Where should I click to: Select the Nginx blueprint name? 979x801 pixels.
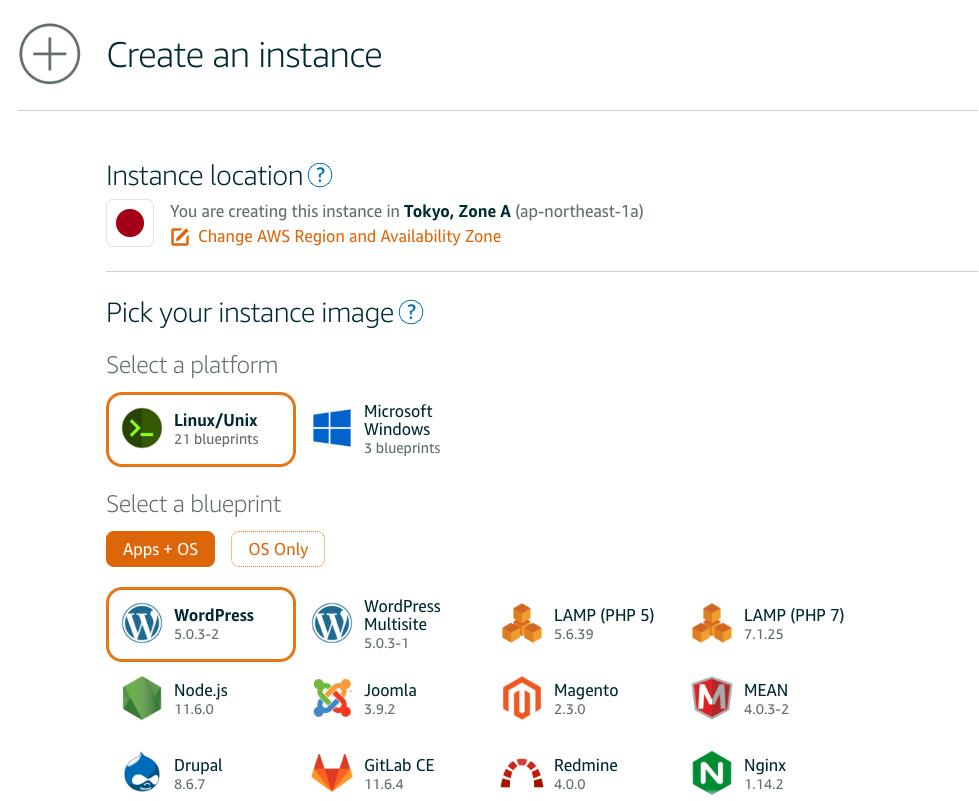point(765,765)
